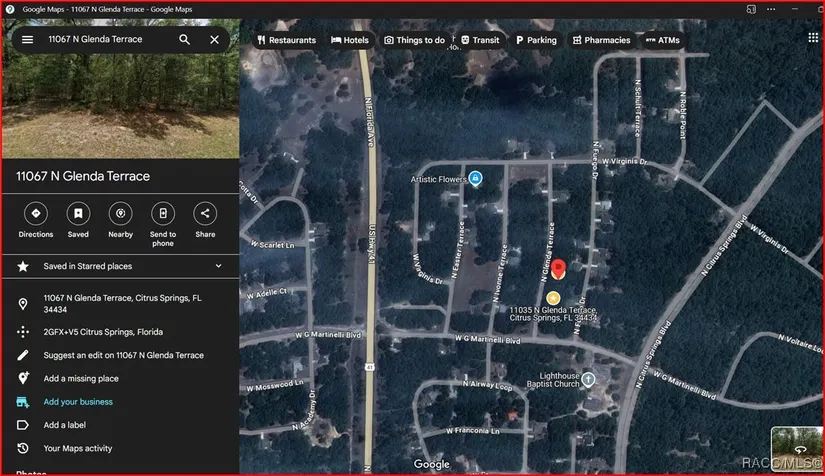The width and height of the screenshot is (825, 476).
Task: Click Send to phone icon
Action: 163,214
